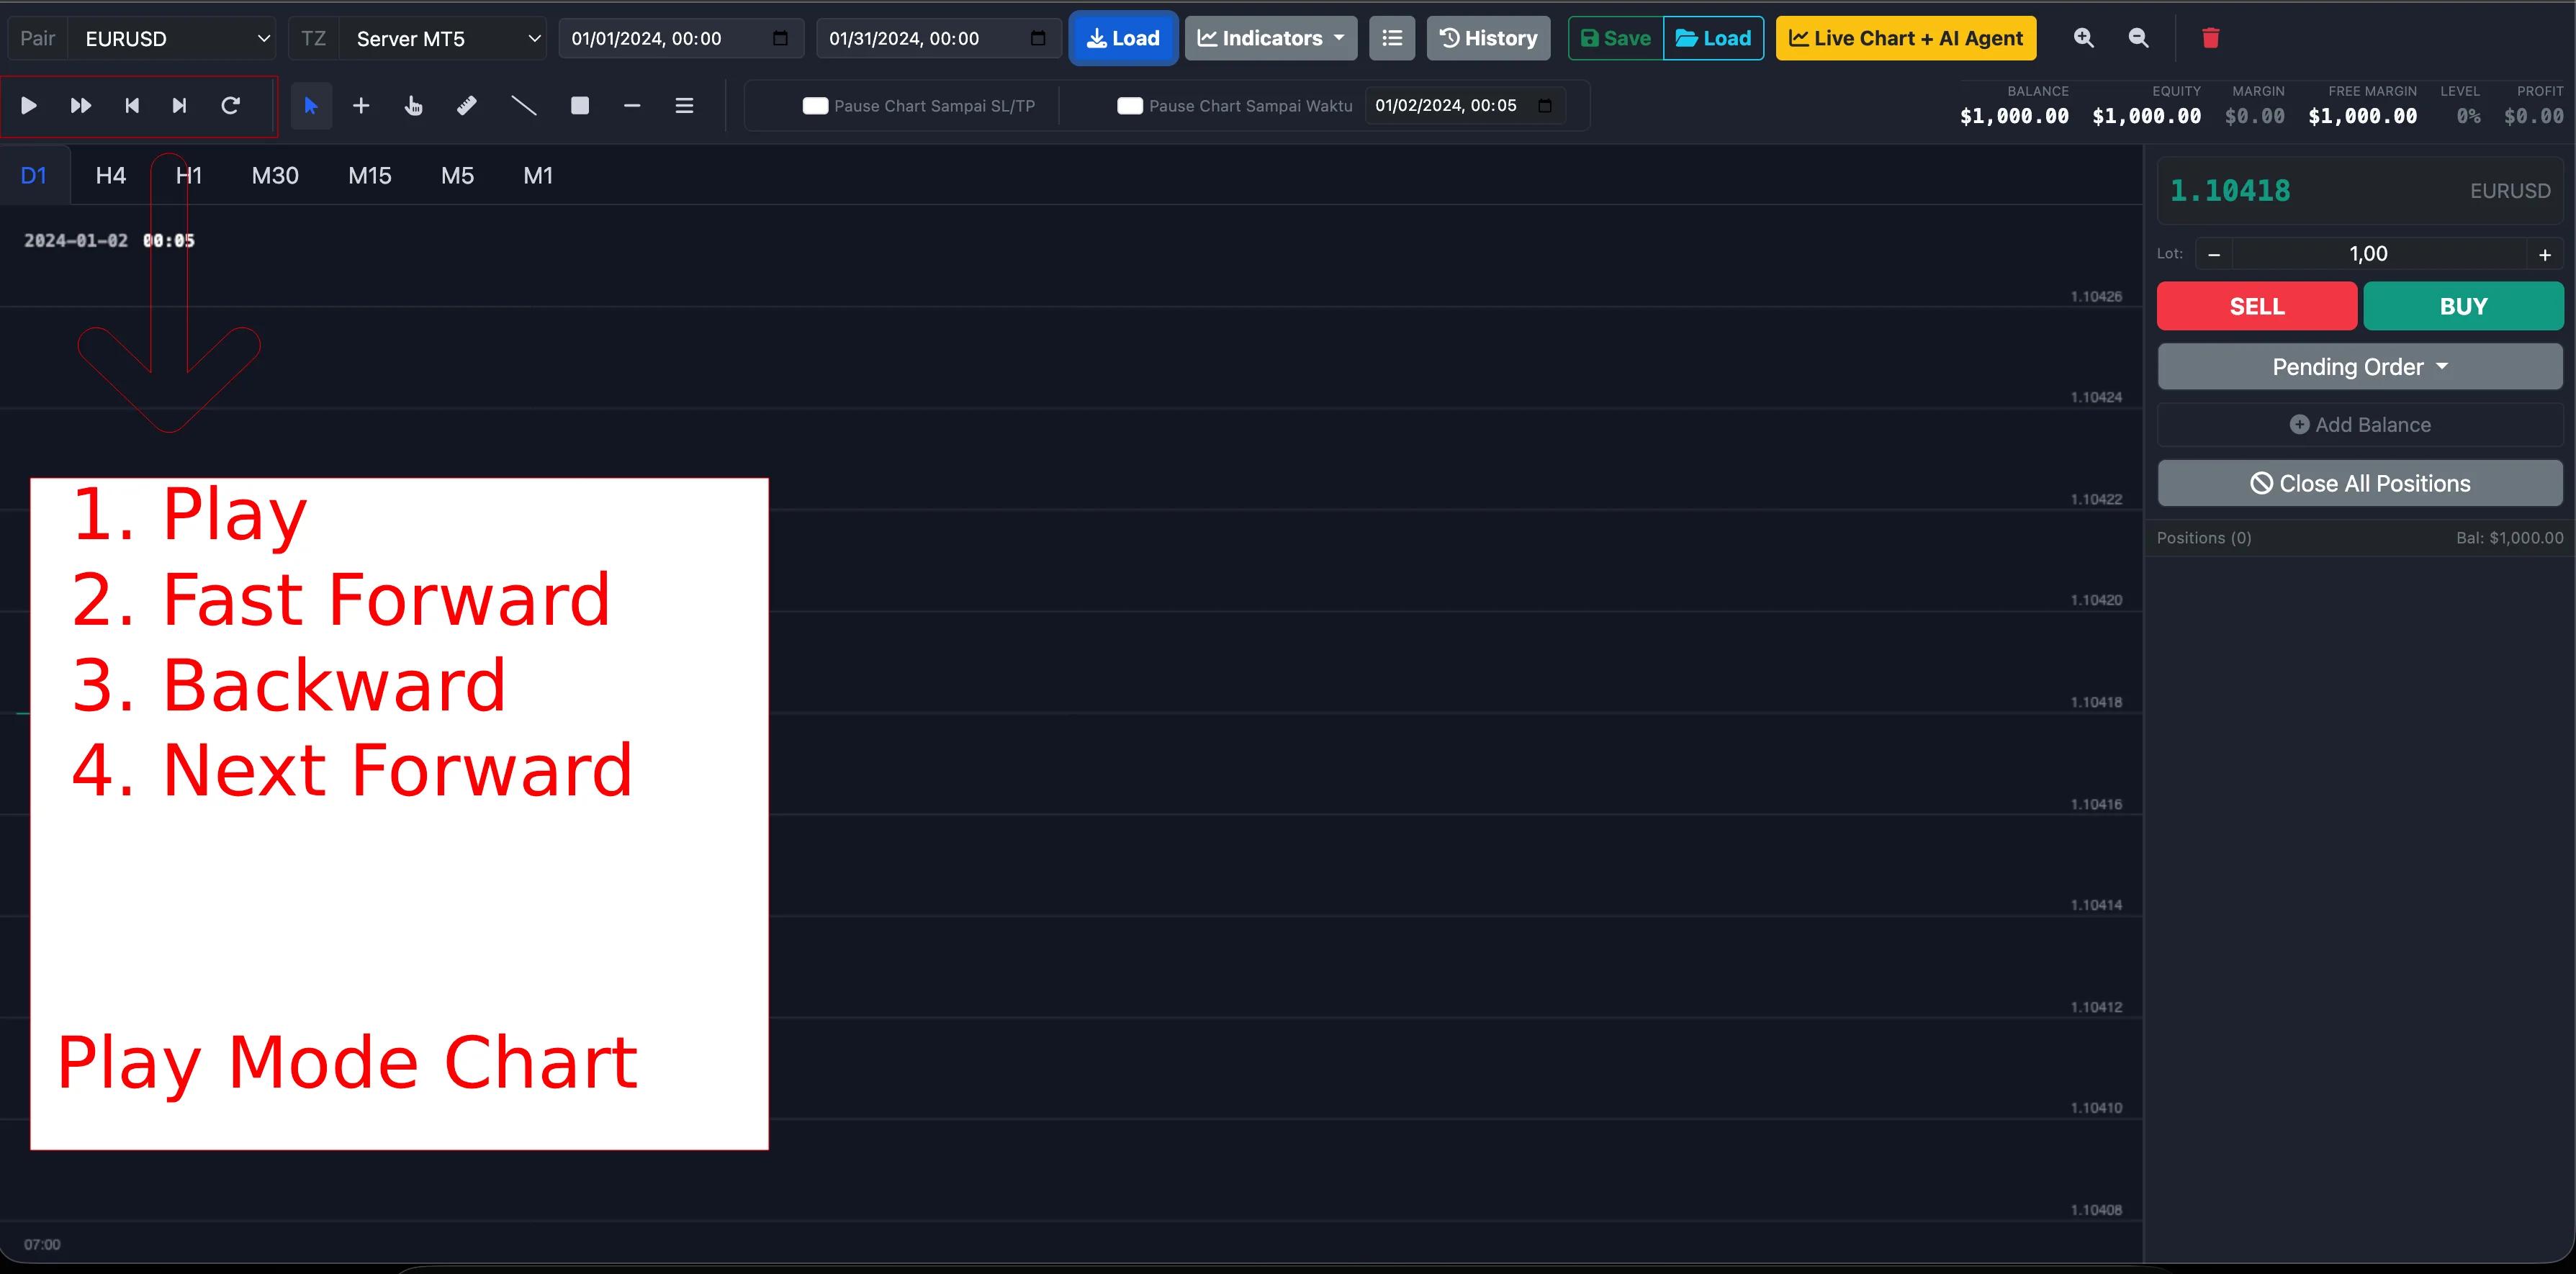The width and height of the screenshot is (2576, 1274).
Task: Expand the Indicators dropdown menu
Action: 1270,38
